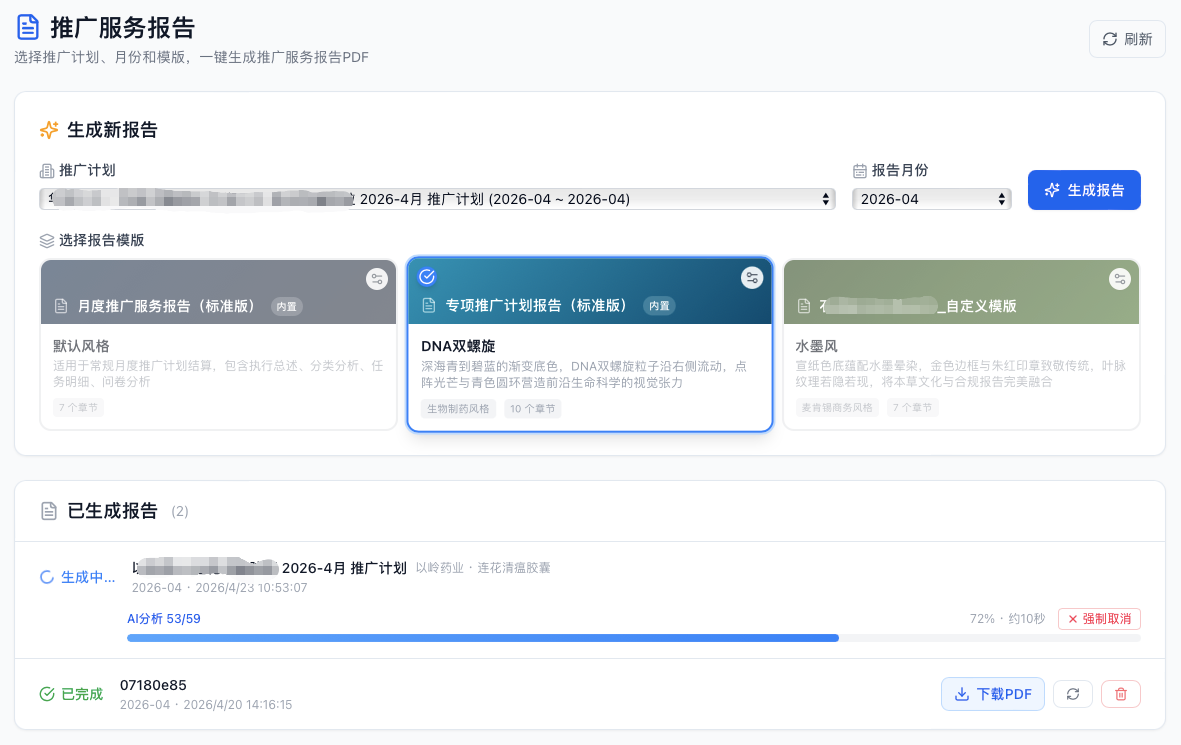Click the 10 个章节 tag
The height and width of the screenshot is (745, 1181).
(x=533, y=408)
